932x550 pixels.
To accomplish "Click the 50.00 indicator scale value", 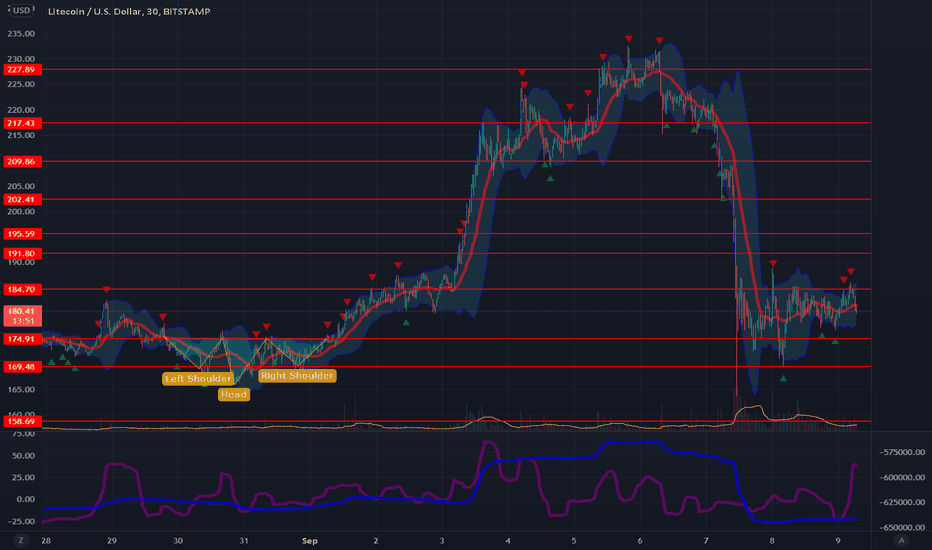I will tap(24, 456).
